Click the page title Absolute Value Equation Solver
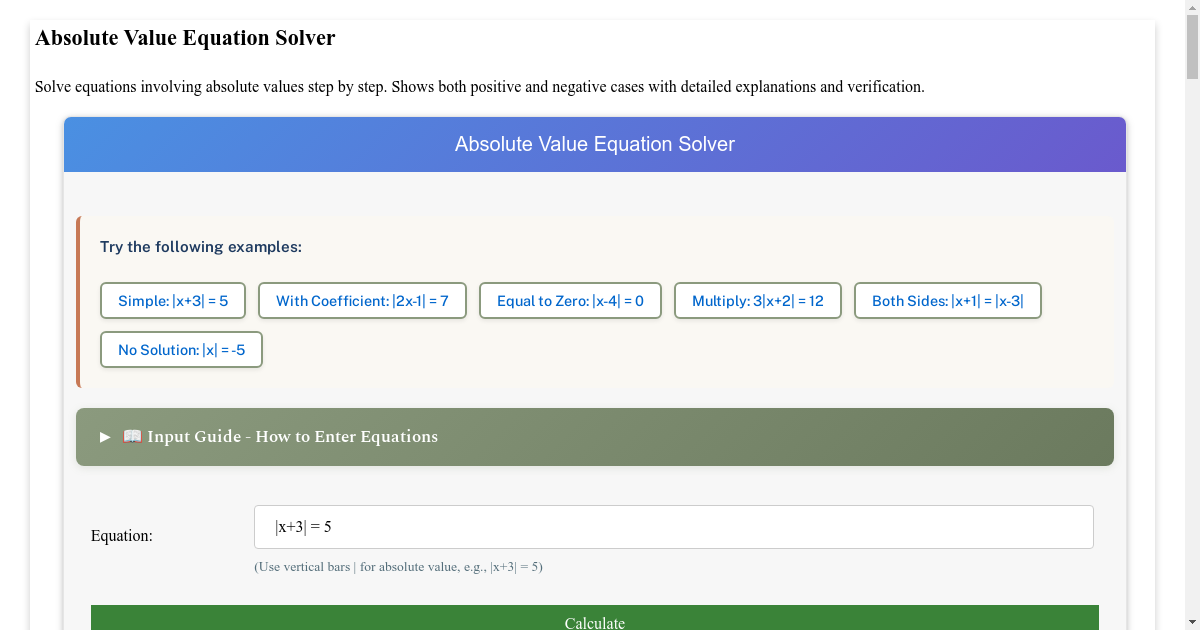The height and width of the screenshot is (630, 1200). (x=185, y=38)
